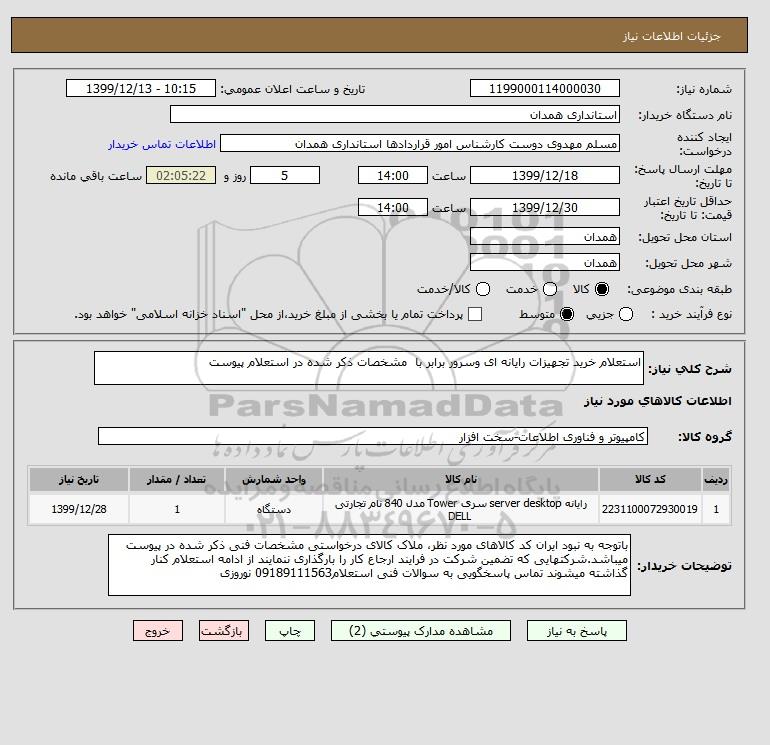Click the request creator name field
Viewport: 770px width, 745px height.
click(x=420, y=143)
